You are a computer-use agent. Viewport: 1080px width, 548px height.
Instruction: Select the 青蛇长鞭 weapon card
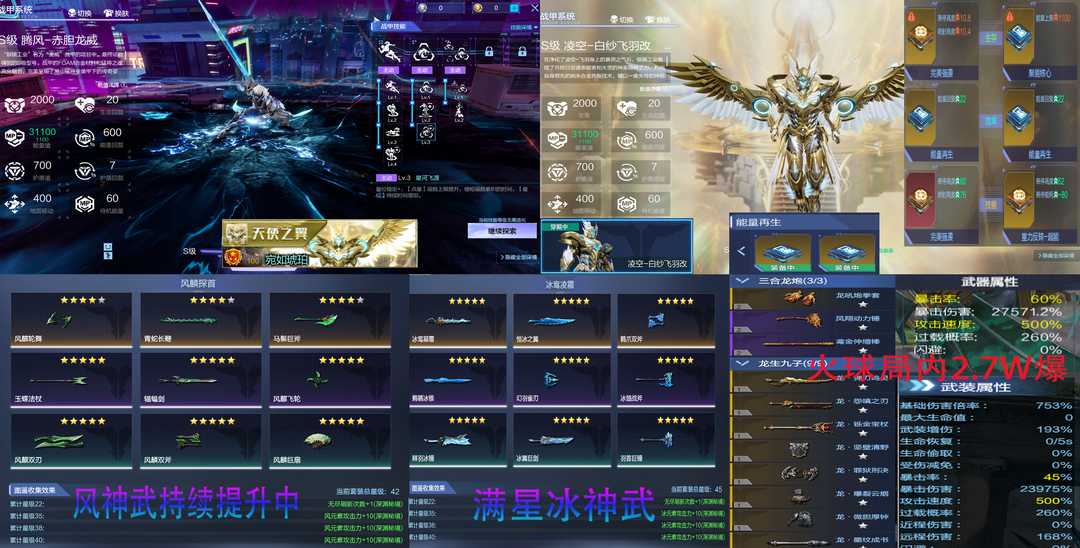tap(200, 320)
